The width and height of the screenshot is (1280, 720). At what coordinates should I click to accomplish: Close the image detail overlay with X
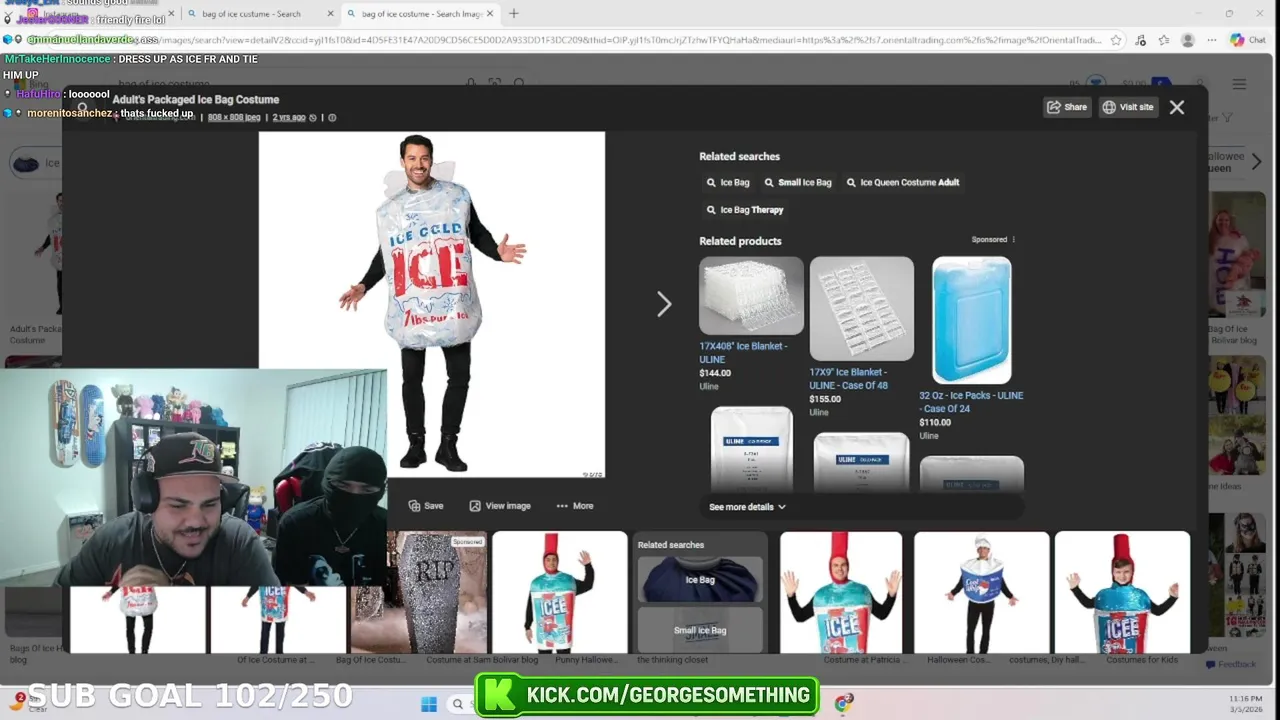click(x=1177, y=107)
